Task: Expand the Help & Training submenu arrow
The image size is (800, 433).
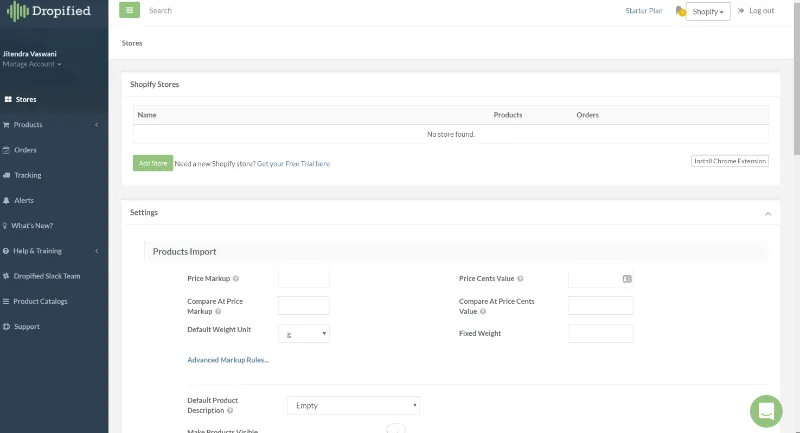Action: click(96, 251)
